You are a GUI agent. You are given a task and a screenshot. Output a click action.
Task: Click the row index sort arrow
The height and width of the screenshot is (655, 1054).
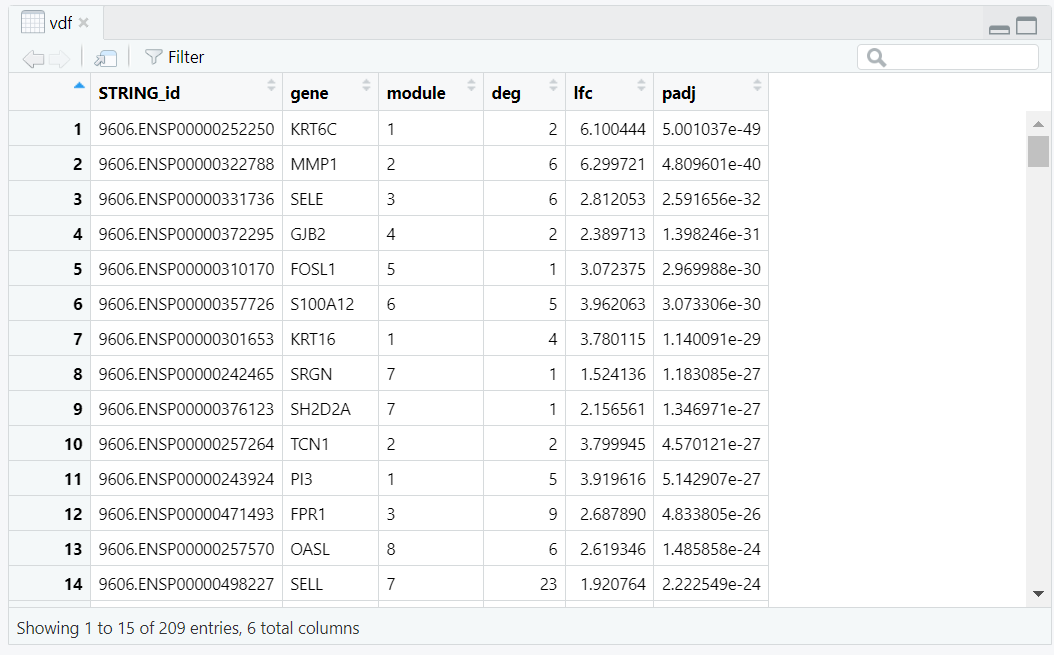pos(78,86)
